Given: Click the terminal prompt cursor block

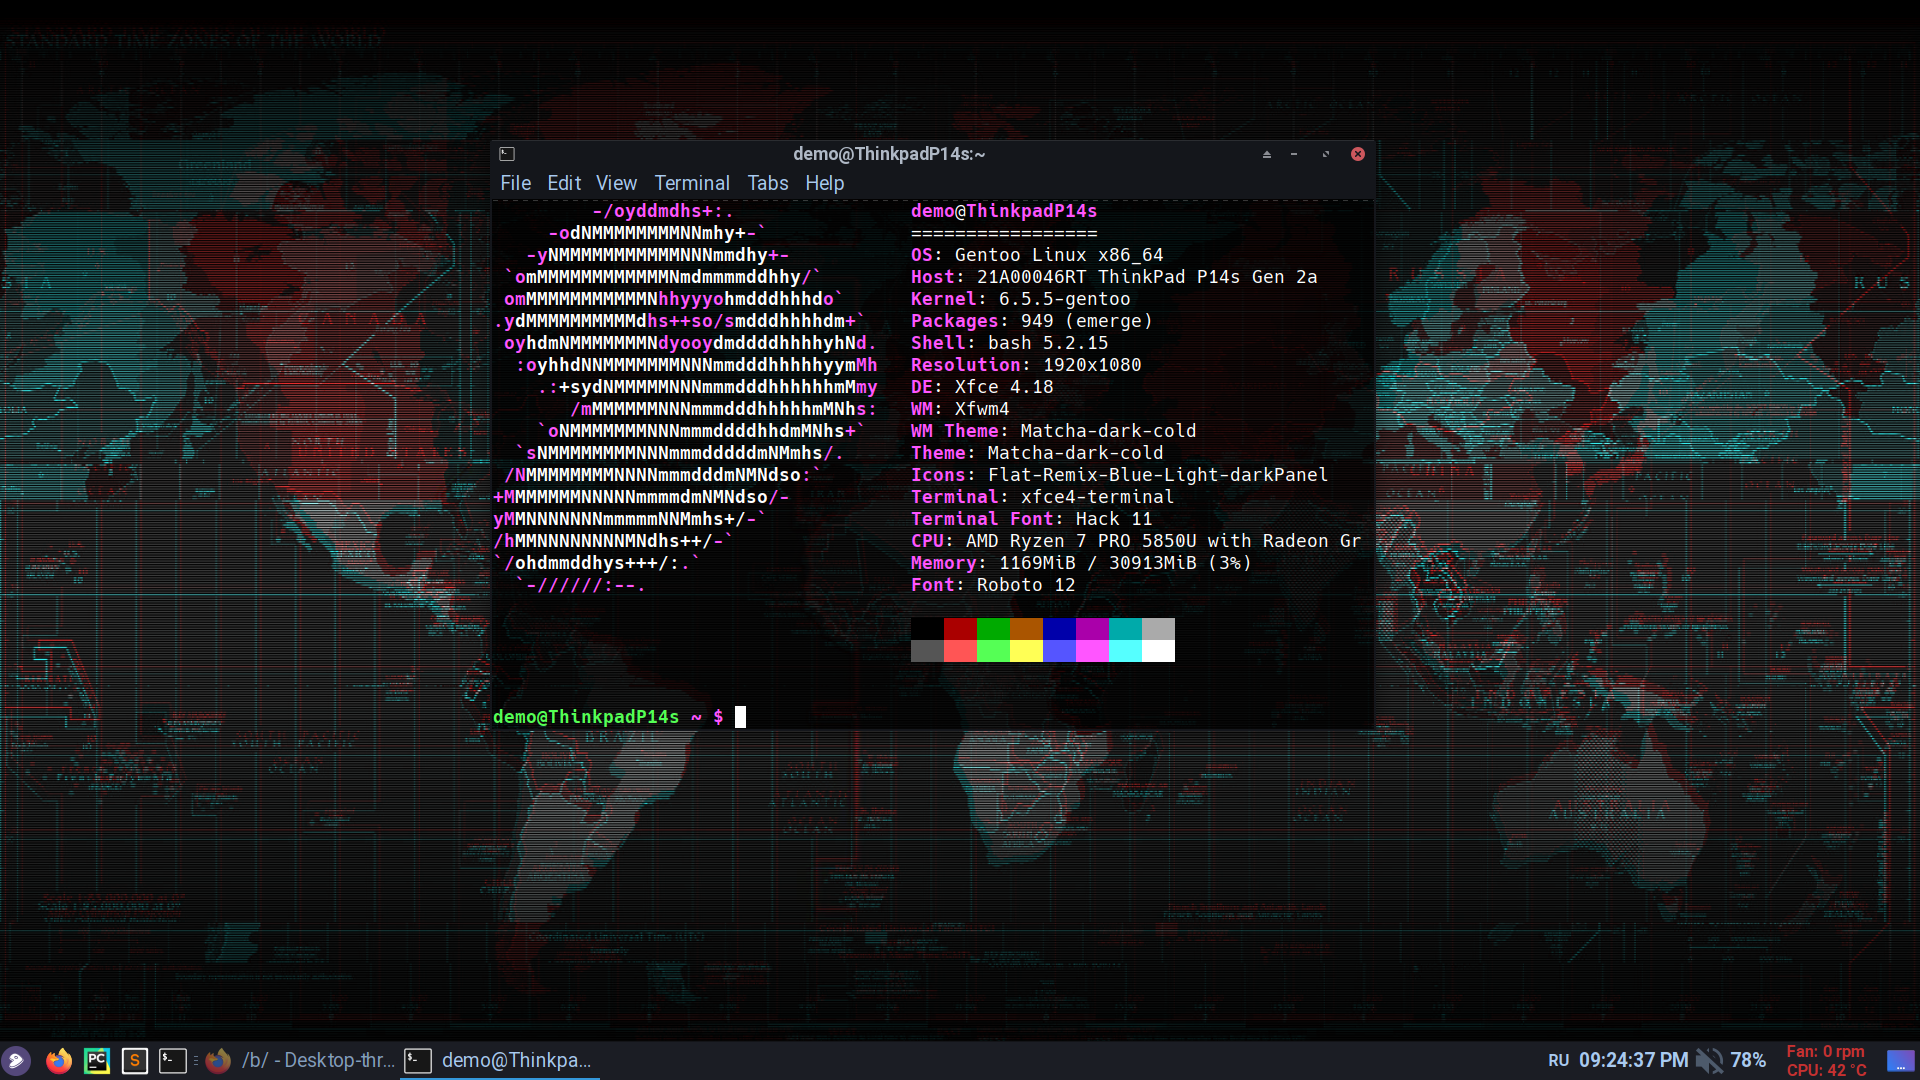Looking at the screenshot, I should [741, 717].
